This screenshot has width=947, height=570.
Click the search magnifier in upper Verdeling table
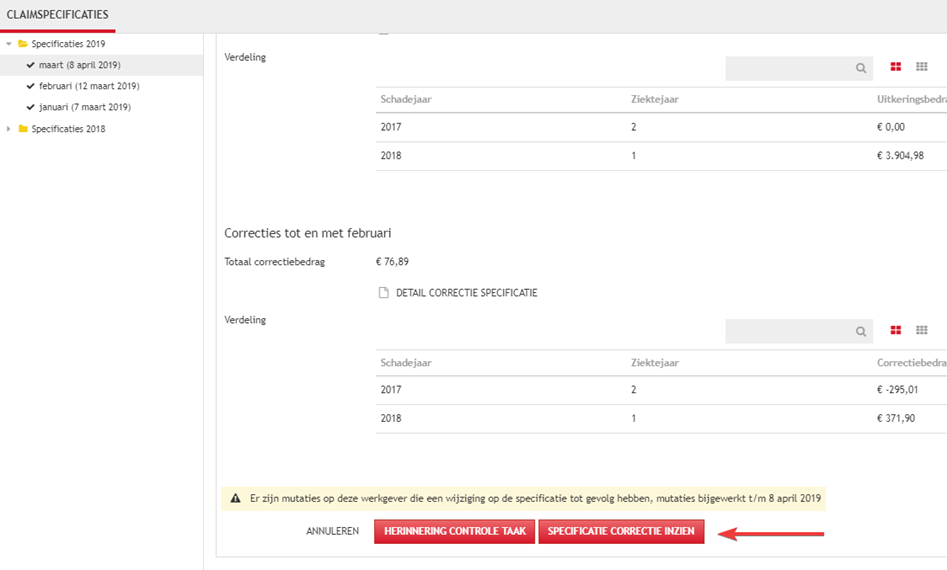(860, 68)
